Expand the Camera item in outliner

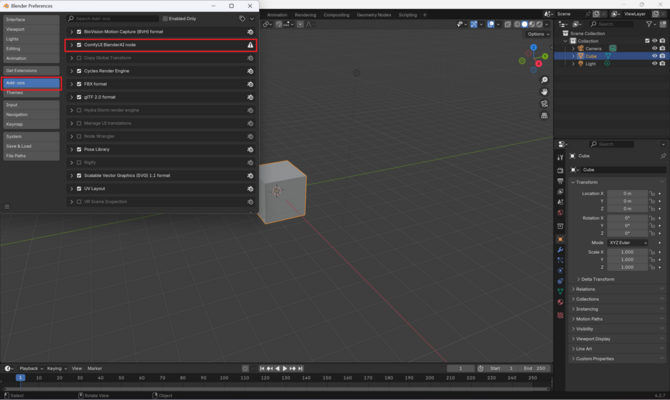[x=573, y=49]
